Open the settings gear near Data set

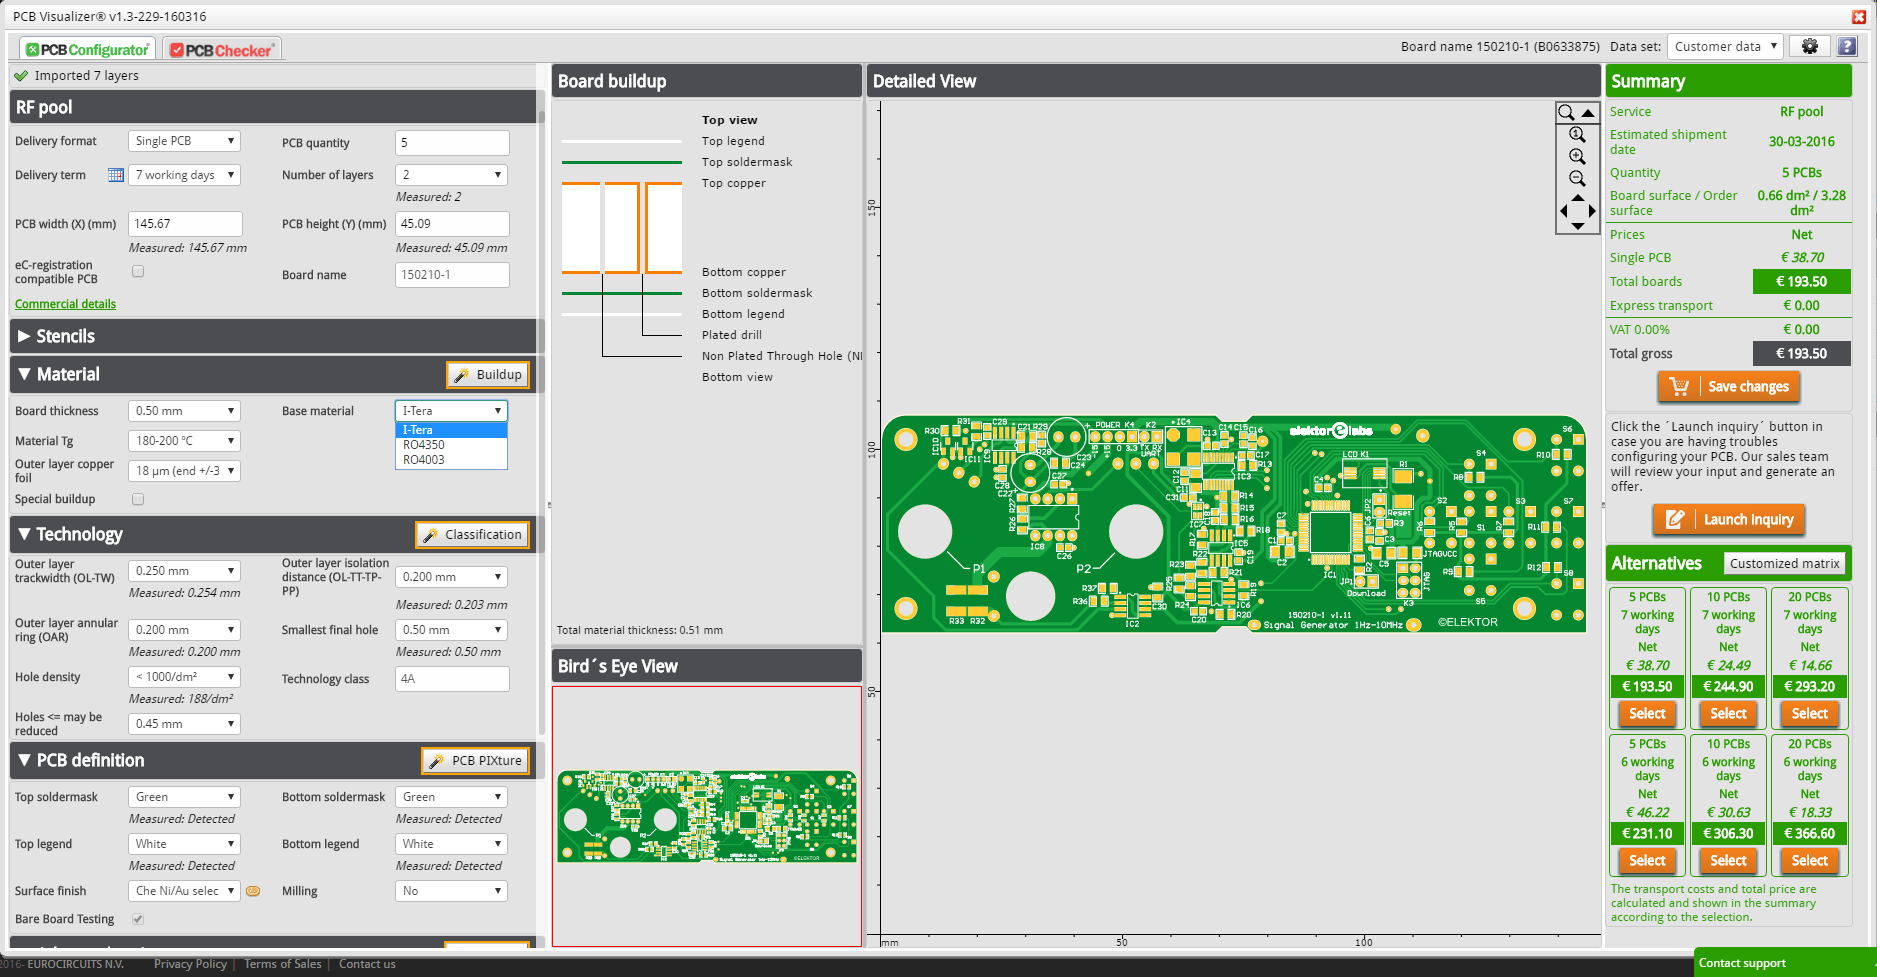(1809, 46)
